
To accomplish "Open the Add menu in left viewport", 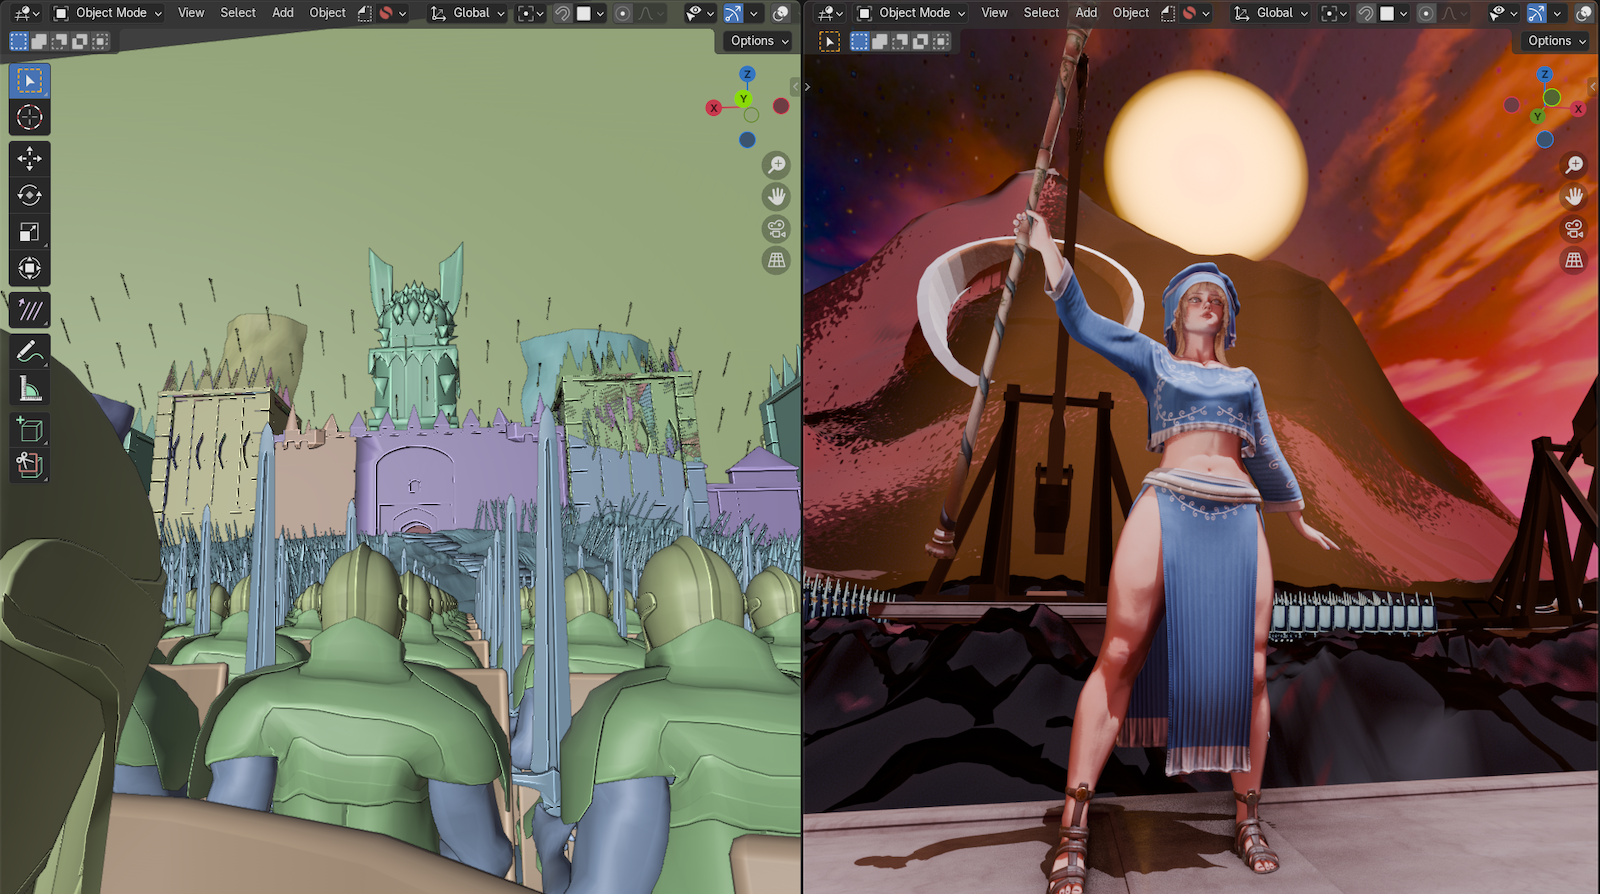I will tap(283, 13).
